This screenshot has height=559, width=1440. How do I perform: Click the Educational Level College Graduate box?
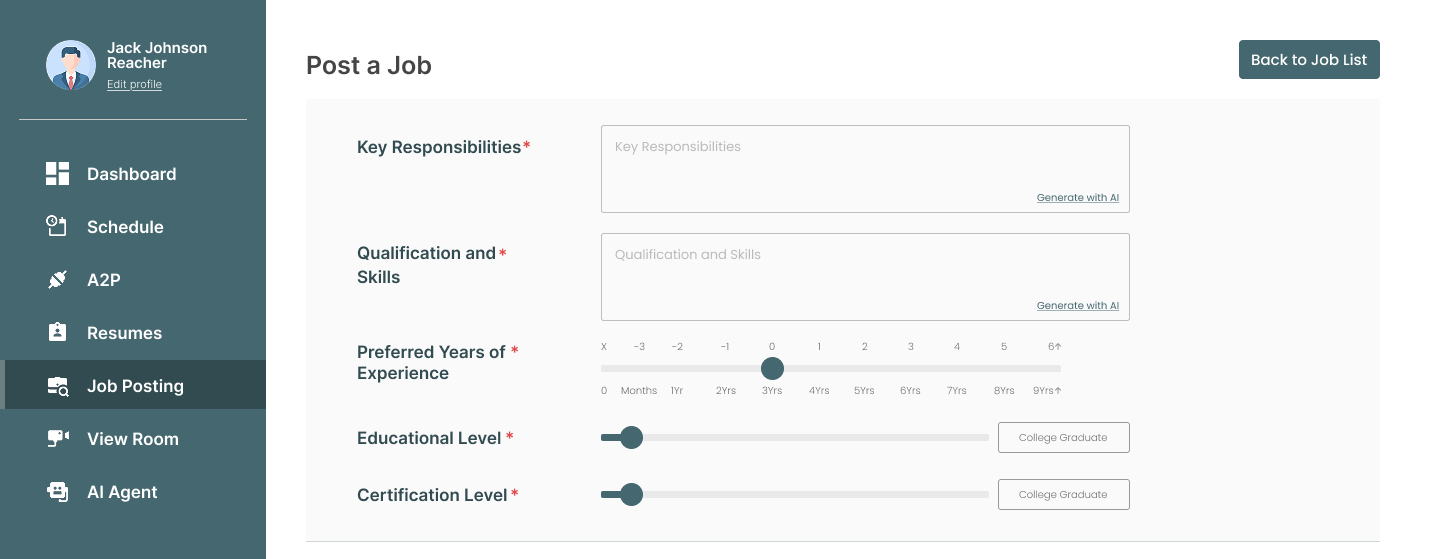point(1063,437)
